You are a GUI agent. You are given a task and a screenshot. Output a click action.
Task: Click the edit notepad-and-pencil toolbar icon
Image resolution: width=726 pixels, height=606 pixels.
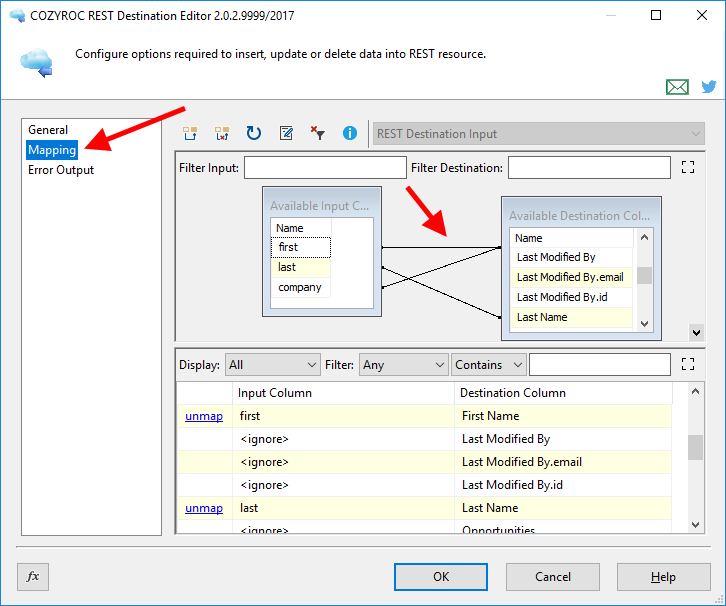pos(286,133)
